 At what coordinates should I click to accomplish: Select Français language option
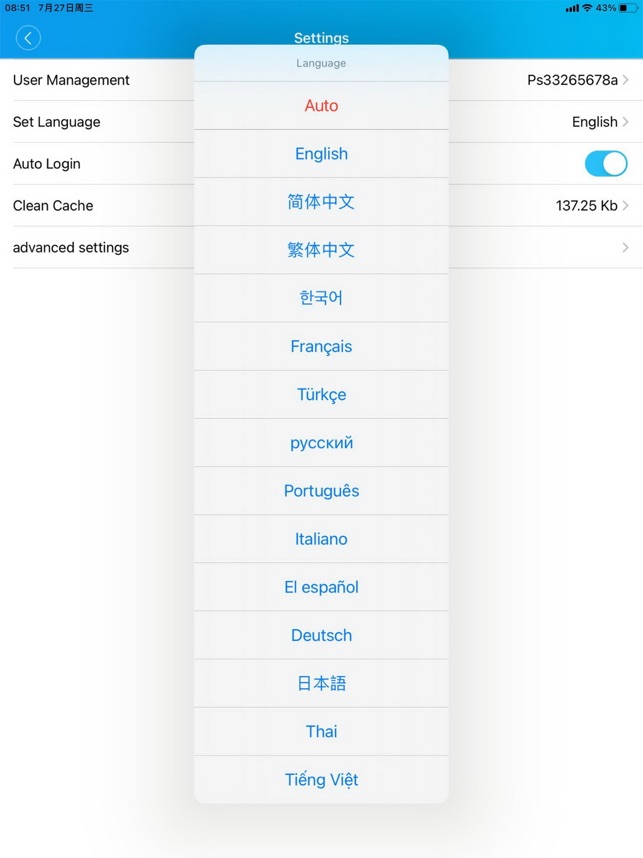[x=321, y=346]
